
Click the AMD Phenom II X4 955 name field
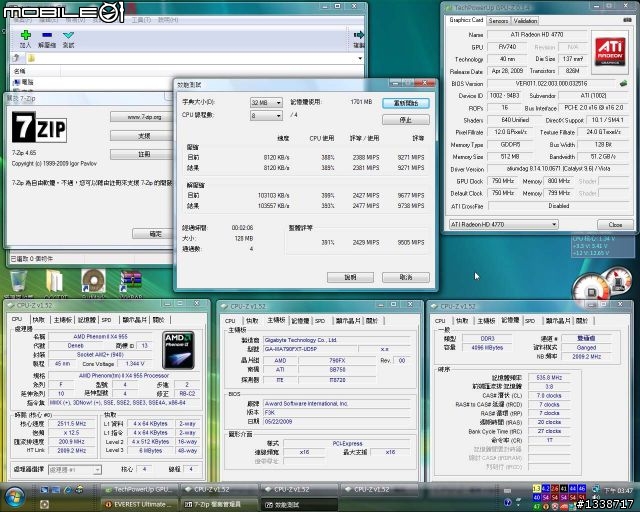pyautogui.click(x=100, y=336)
